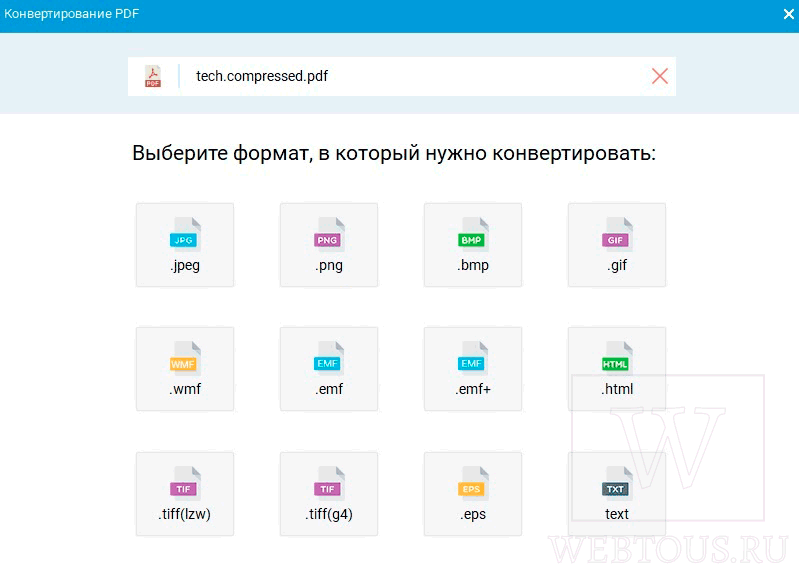This screenshot has width=799, height=573.
Task: Pick the .eps conversion format
Action: click(x=473, y=494)
